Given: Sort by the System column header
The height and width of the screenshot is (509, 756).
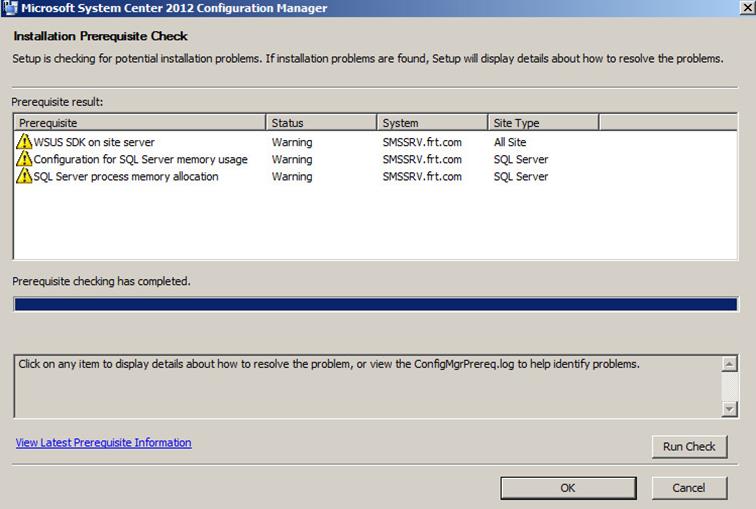Looking at the screenshot, I should (432, 123).
